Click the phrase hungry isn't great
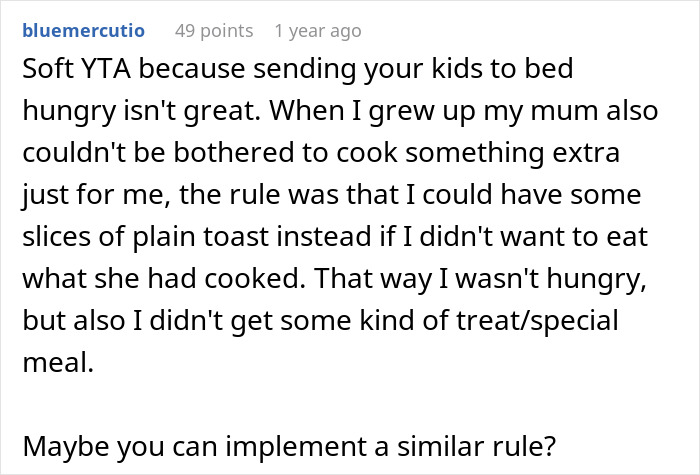The width and height of the screenshot is (700, 475). click(x=142, y=111)
